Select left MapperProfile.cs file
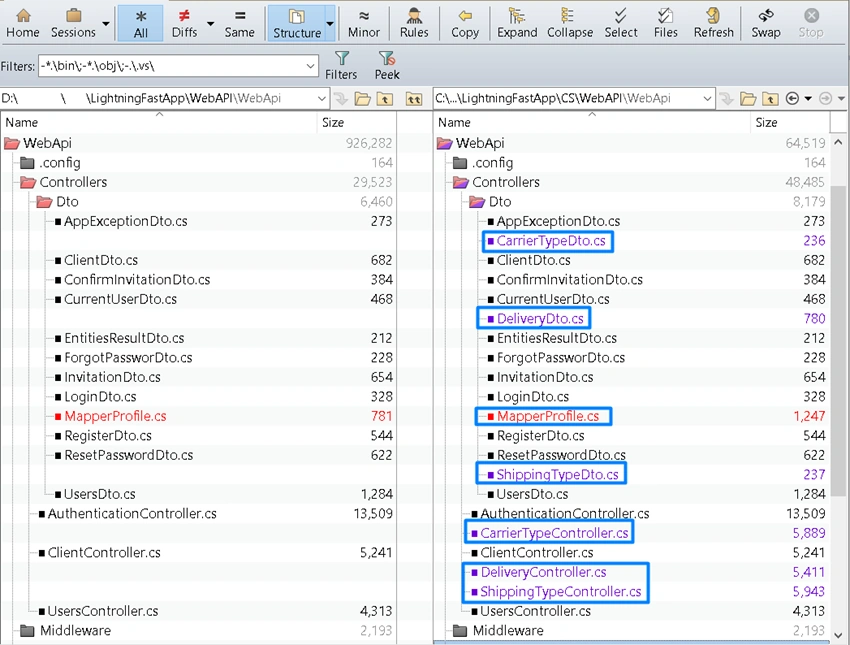 pos(115,416)
